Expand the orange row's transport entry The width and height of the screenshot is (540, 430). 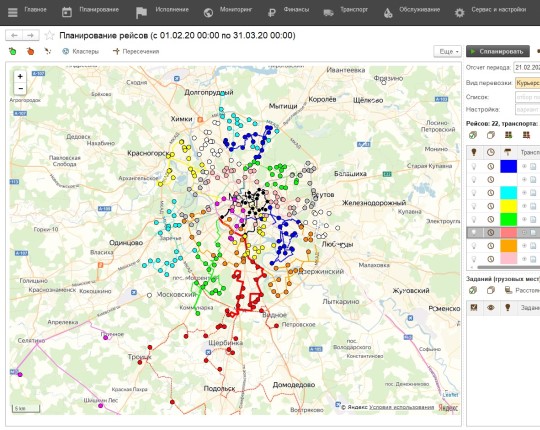pos(524,246)
